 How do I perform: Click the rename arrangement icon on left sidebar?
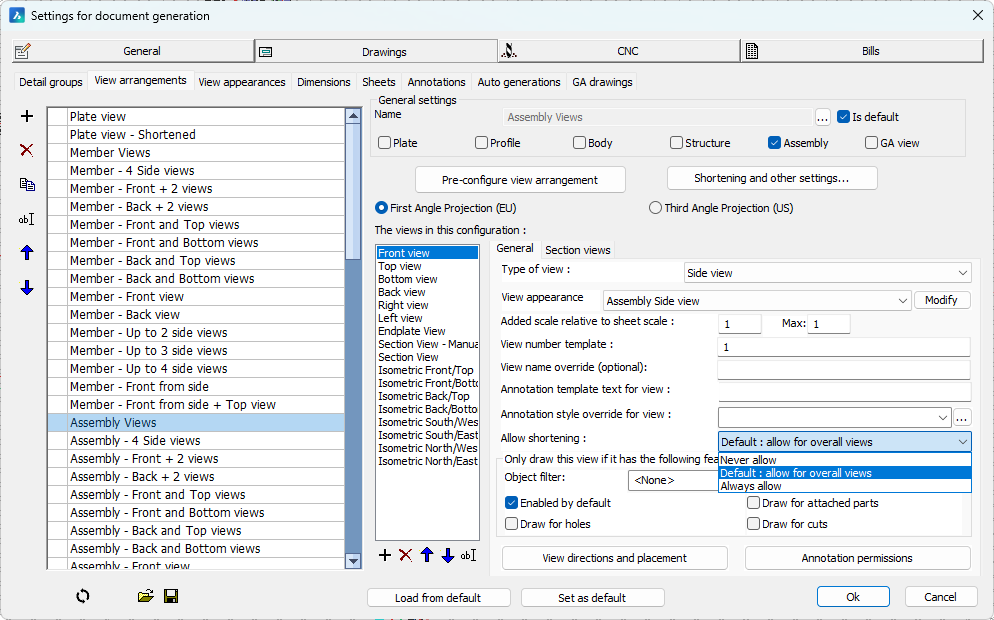pos(27,219)
